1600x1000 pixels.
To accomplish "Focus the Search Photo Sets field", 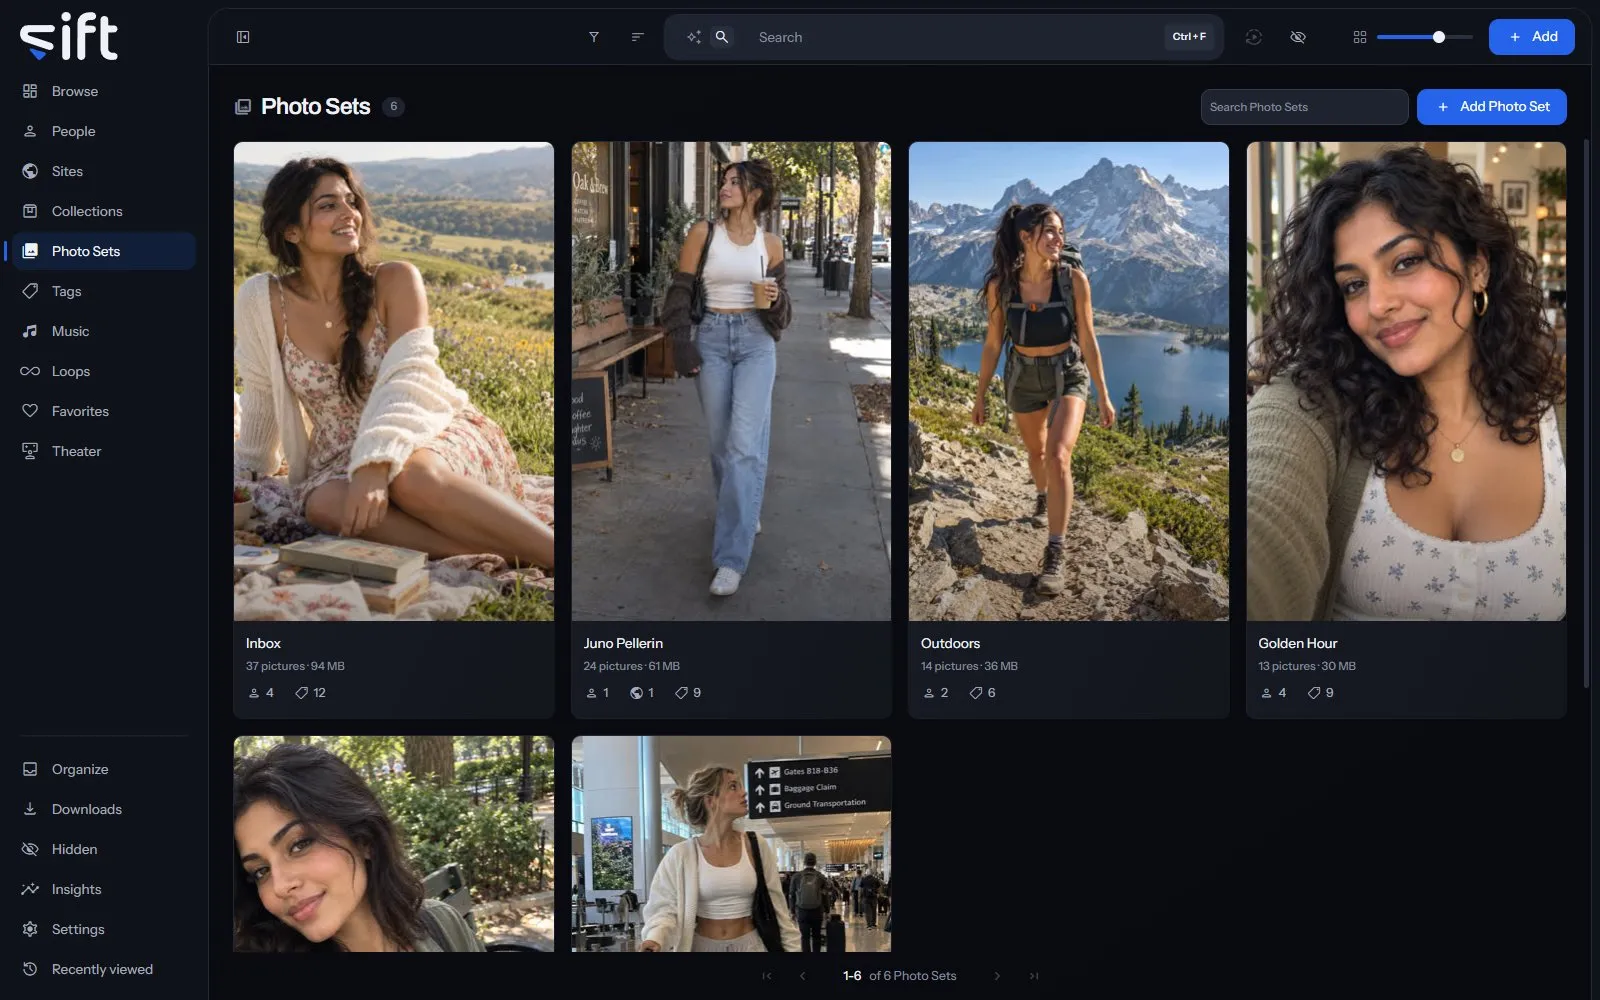I will tap(1304, 107).
